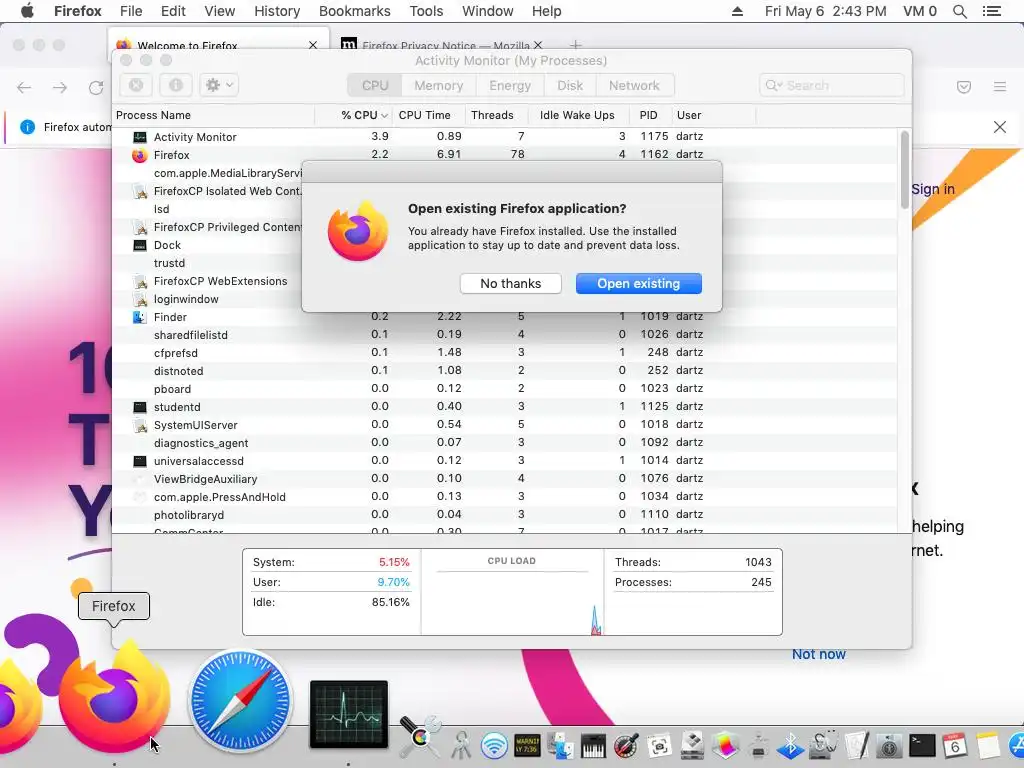Open the gear action dropdown in Activity Monitor

(219, 85)
